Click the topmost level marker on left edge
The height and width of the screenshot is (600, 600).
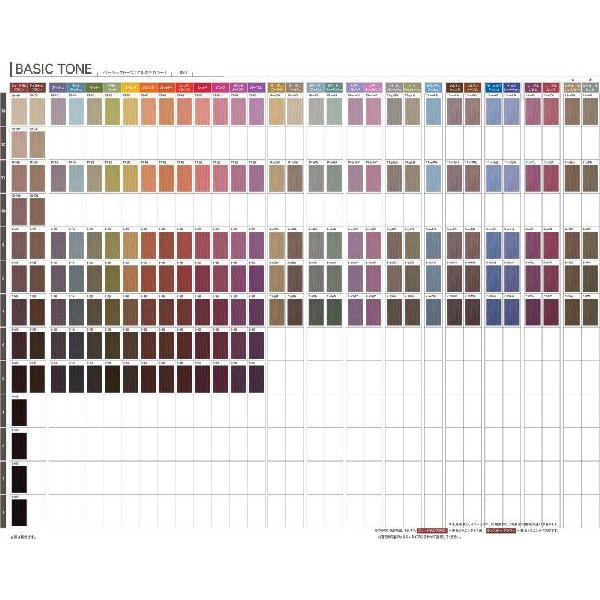5,111
